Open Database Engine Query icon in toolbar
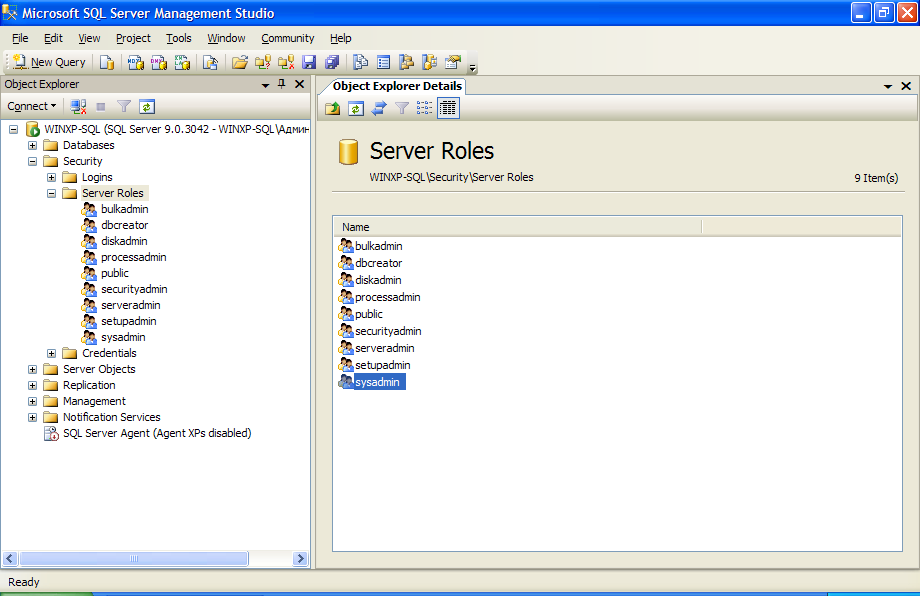The width and height of the screenshot is (920, 596). (107, 62)
